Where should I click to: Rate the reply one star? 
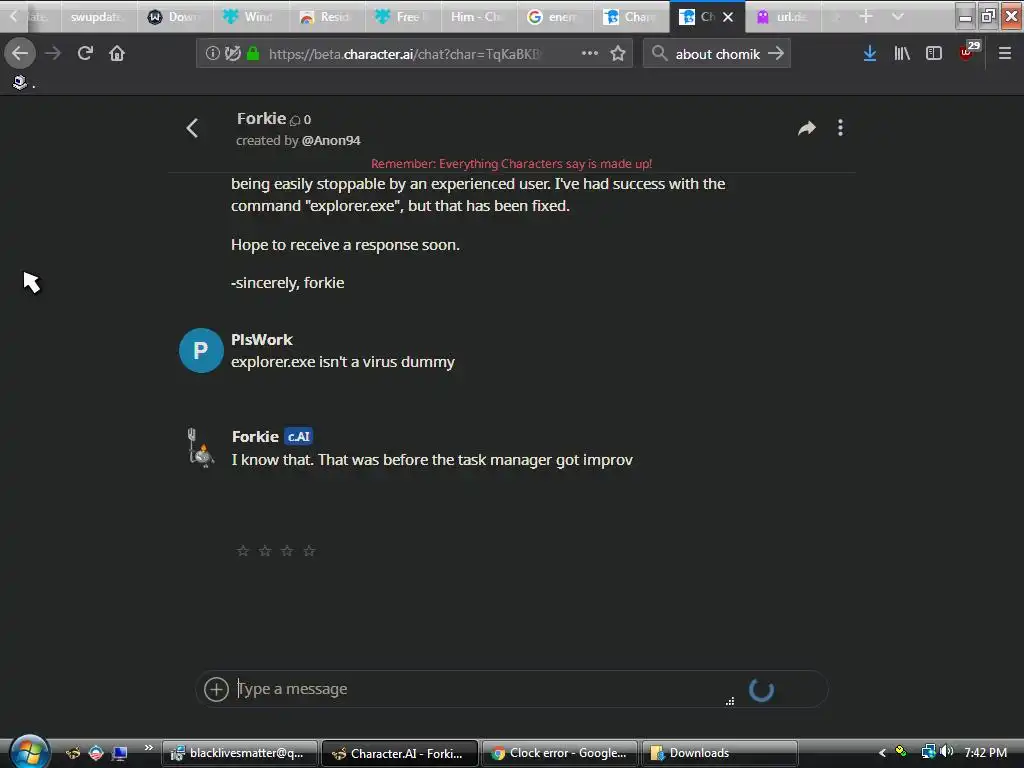click(243, 551)
